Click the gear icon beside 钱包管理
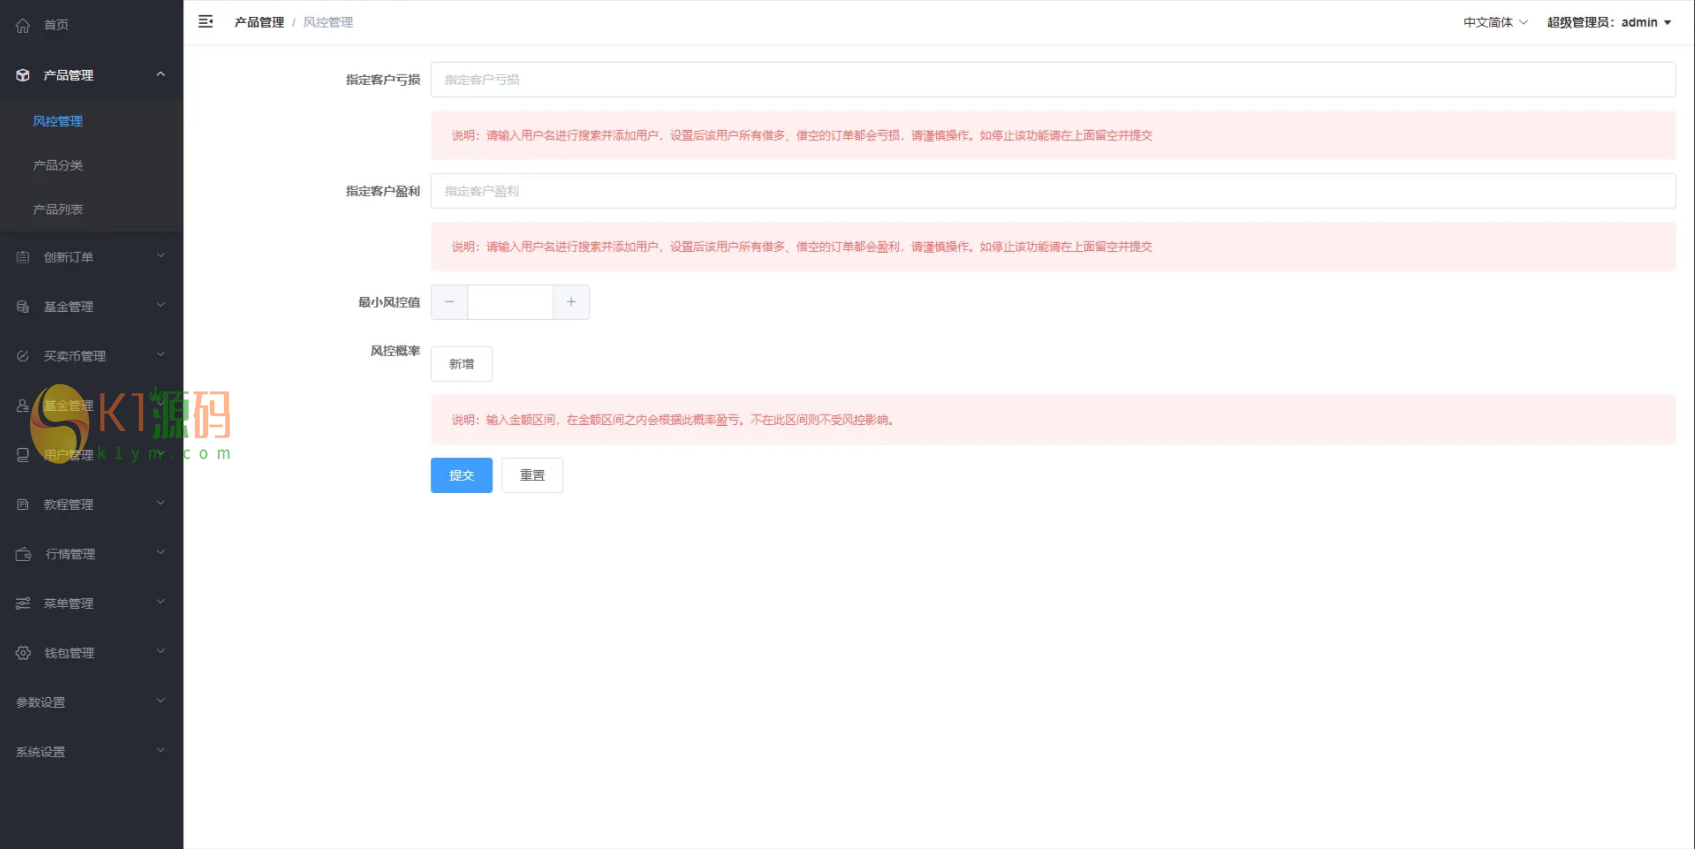The image size is (1695, 849). pos(23,653)
